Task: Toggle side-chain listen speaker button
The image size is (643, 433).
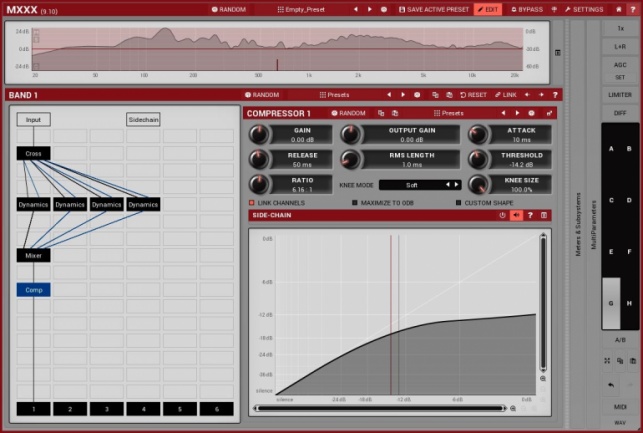Action: tap(516, 215)
